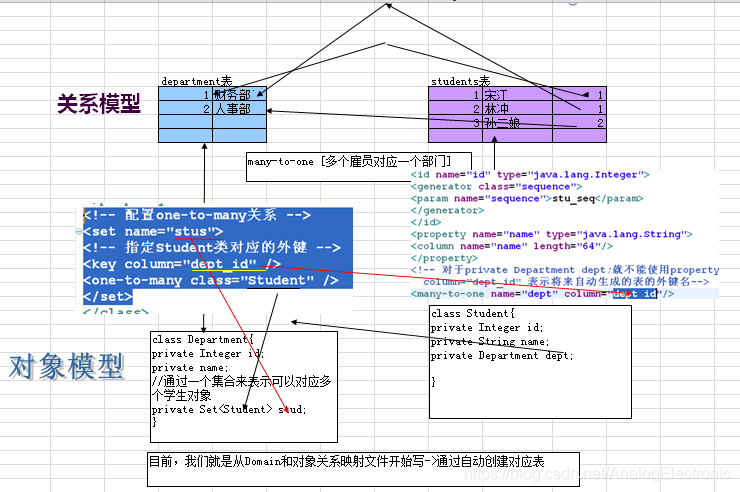The width and height of the screenshot is (740, 492).
Task: Click the comment "通过一个集合来表示可以对应多个学生对象"
Action: click(242, 388)
